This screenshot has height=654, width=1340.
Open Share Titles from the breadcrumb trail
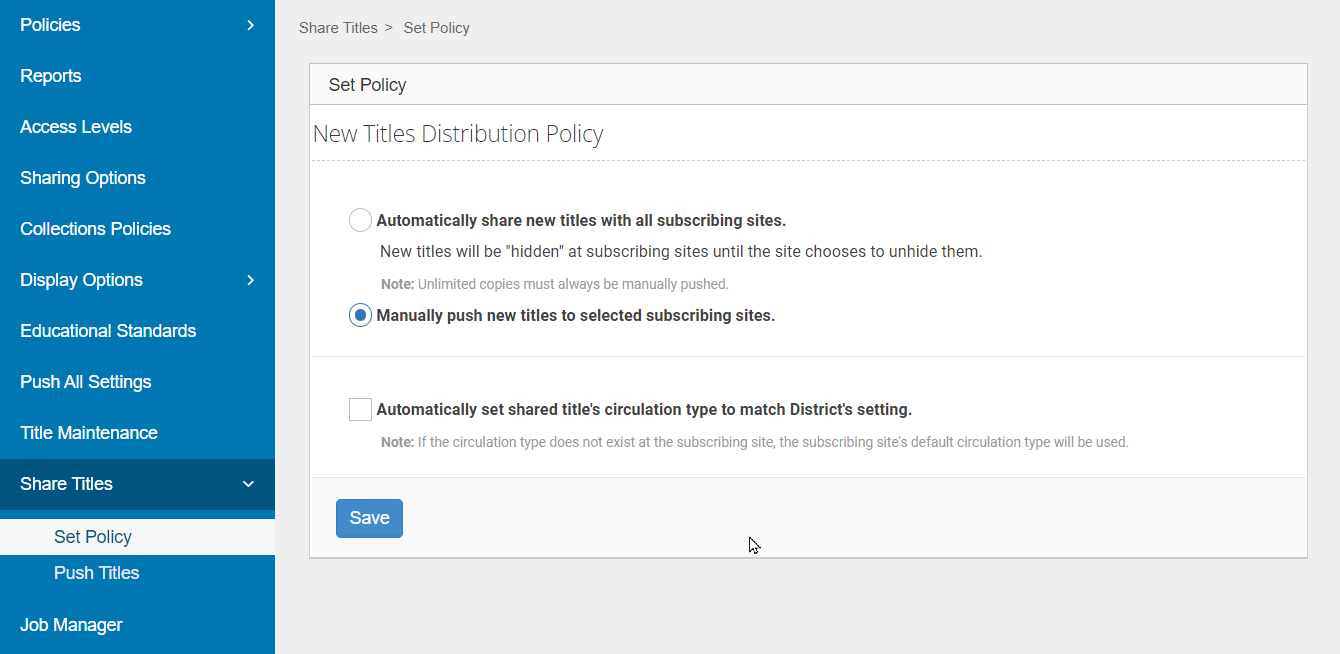coord(338,27)
